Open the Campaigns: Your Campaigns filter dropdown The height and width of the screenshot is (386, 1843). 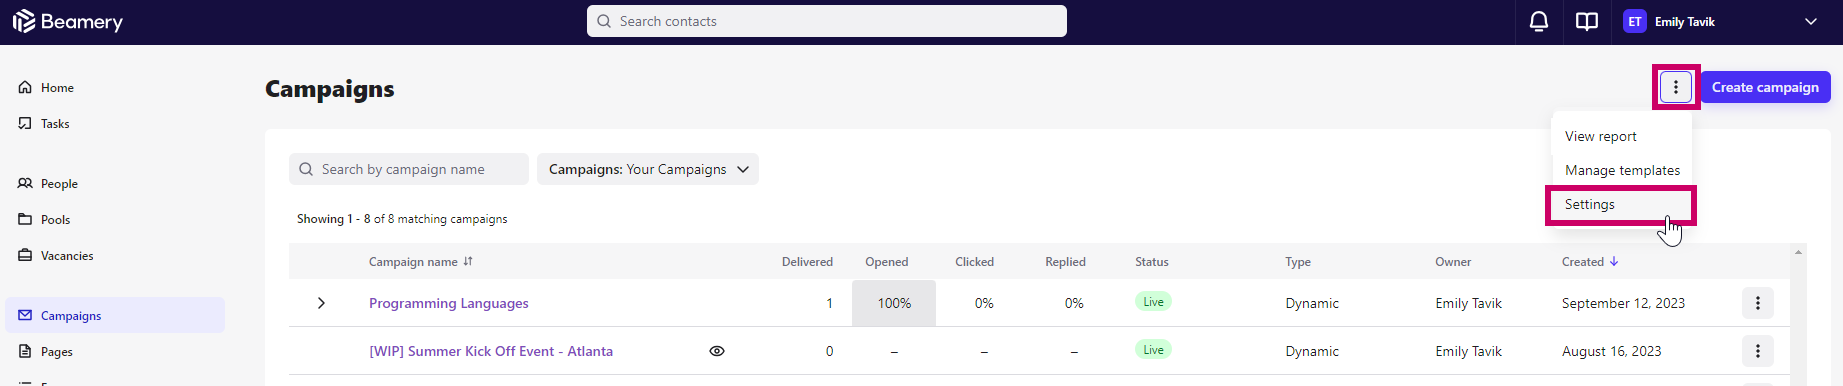pos(648,169)
